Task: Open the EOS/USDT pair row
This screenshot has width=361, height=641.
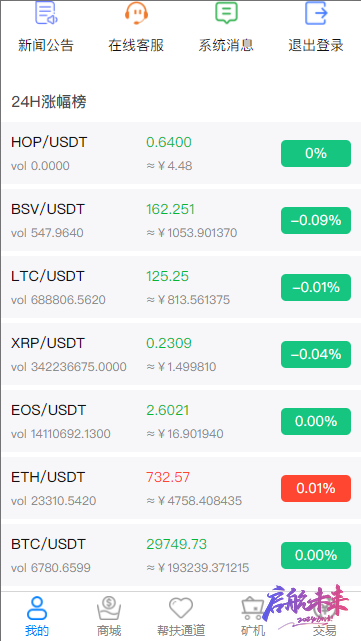Action: (181, 421)
